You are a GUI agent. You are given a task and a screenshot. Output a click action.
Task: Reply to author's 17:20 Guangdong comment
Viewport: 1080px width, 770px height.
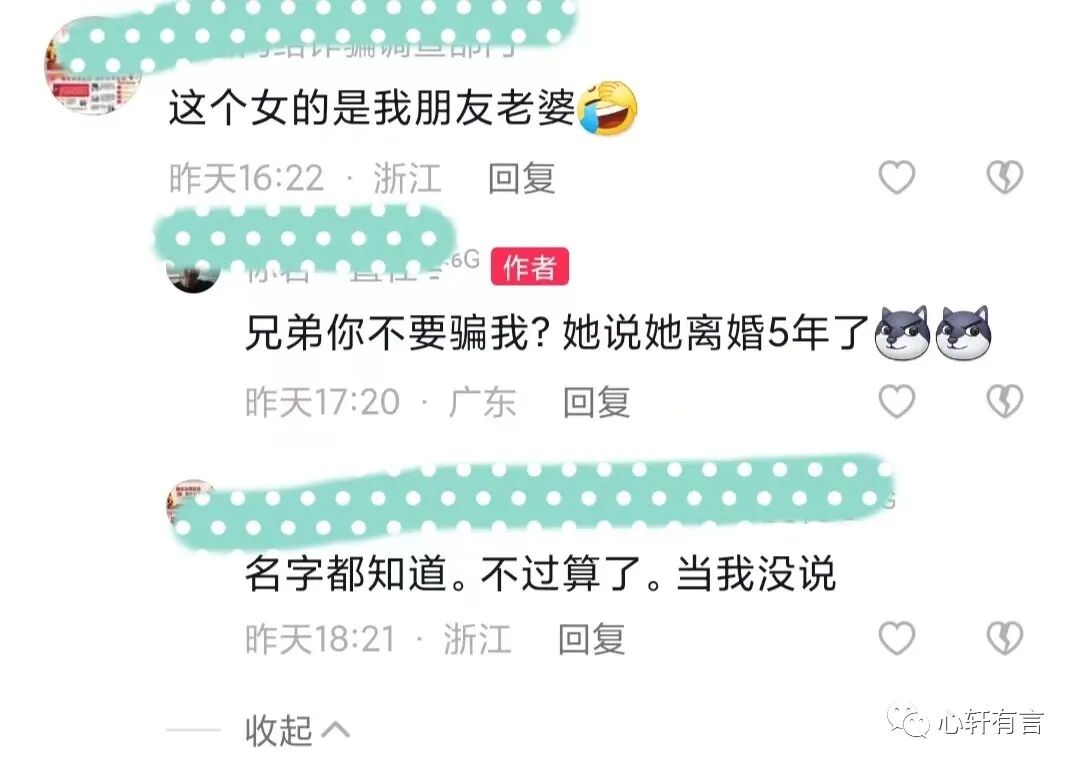[x=596, y=402]
